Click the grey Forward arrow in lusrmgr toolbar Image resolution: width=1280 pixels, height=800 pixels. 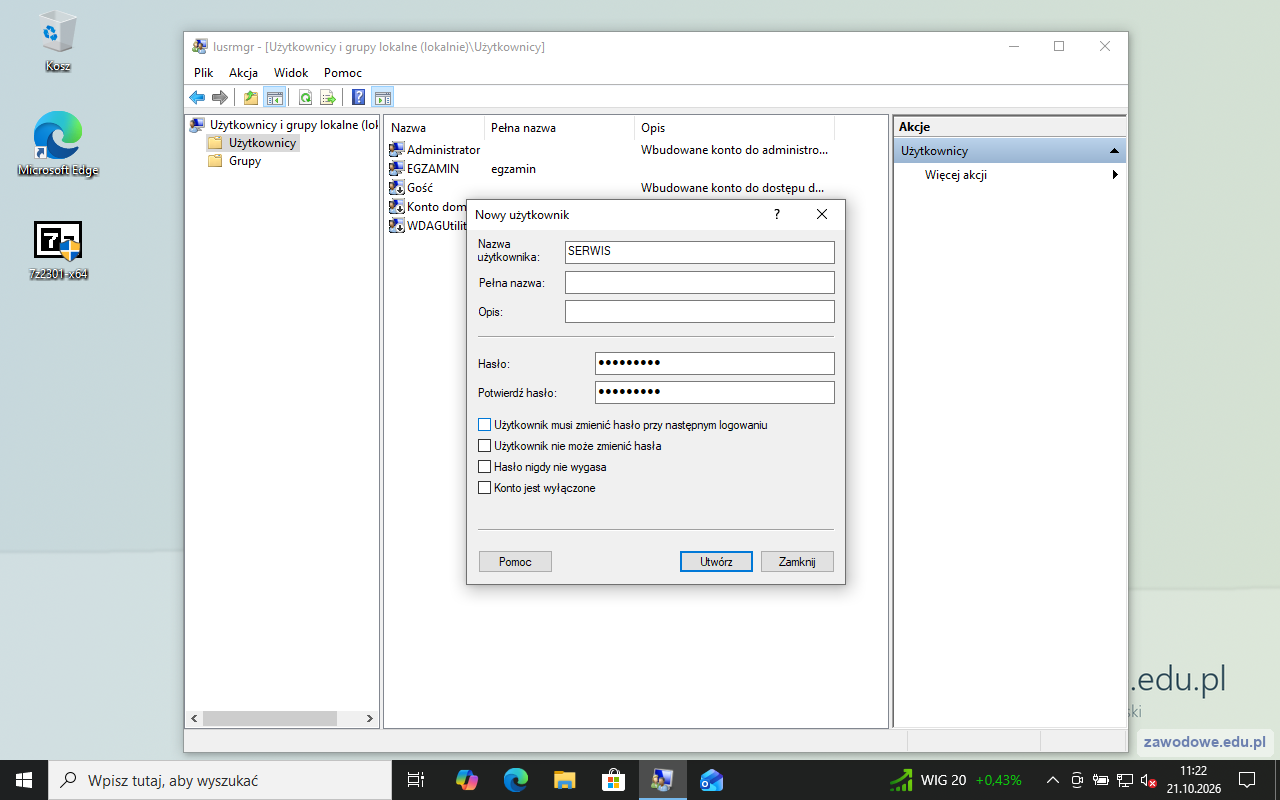[220, 97]
